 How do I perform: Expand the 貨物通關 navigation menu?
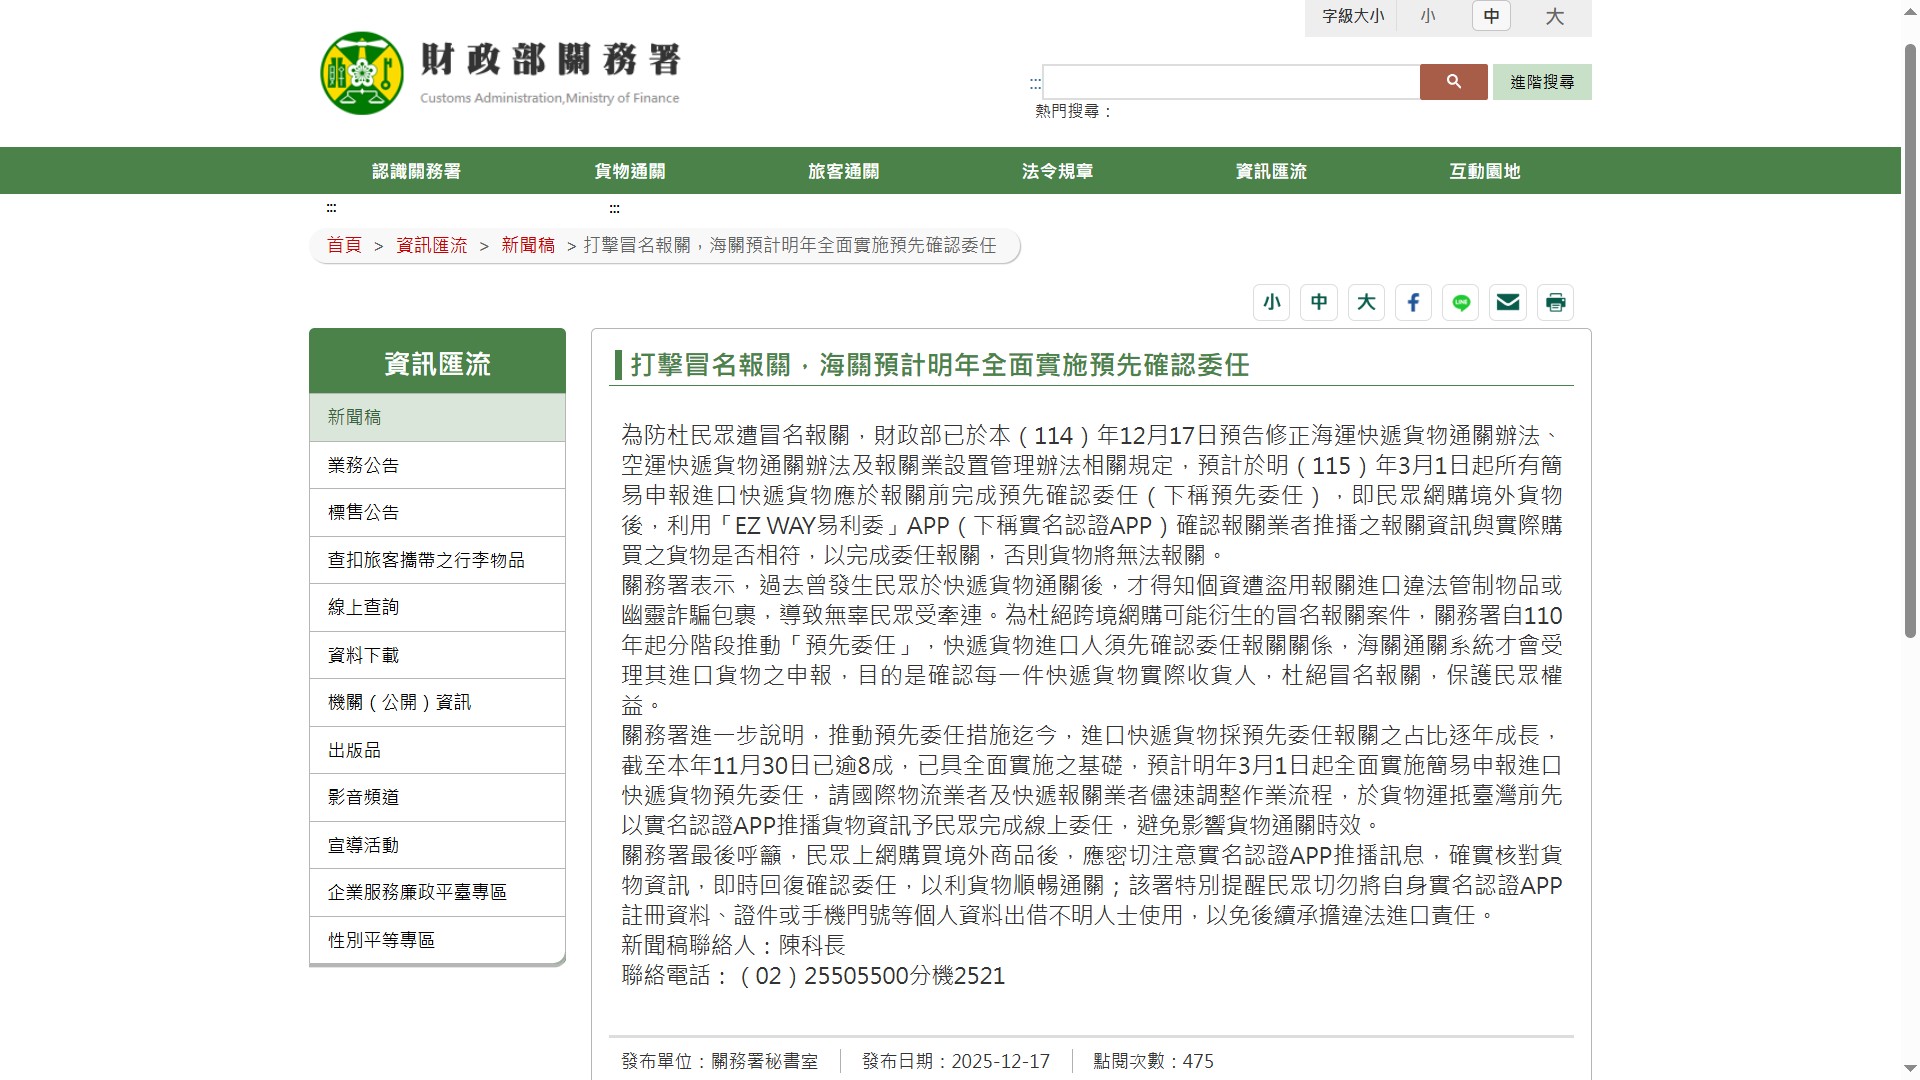click(x=629, y=171)
